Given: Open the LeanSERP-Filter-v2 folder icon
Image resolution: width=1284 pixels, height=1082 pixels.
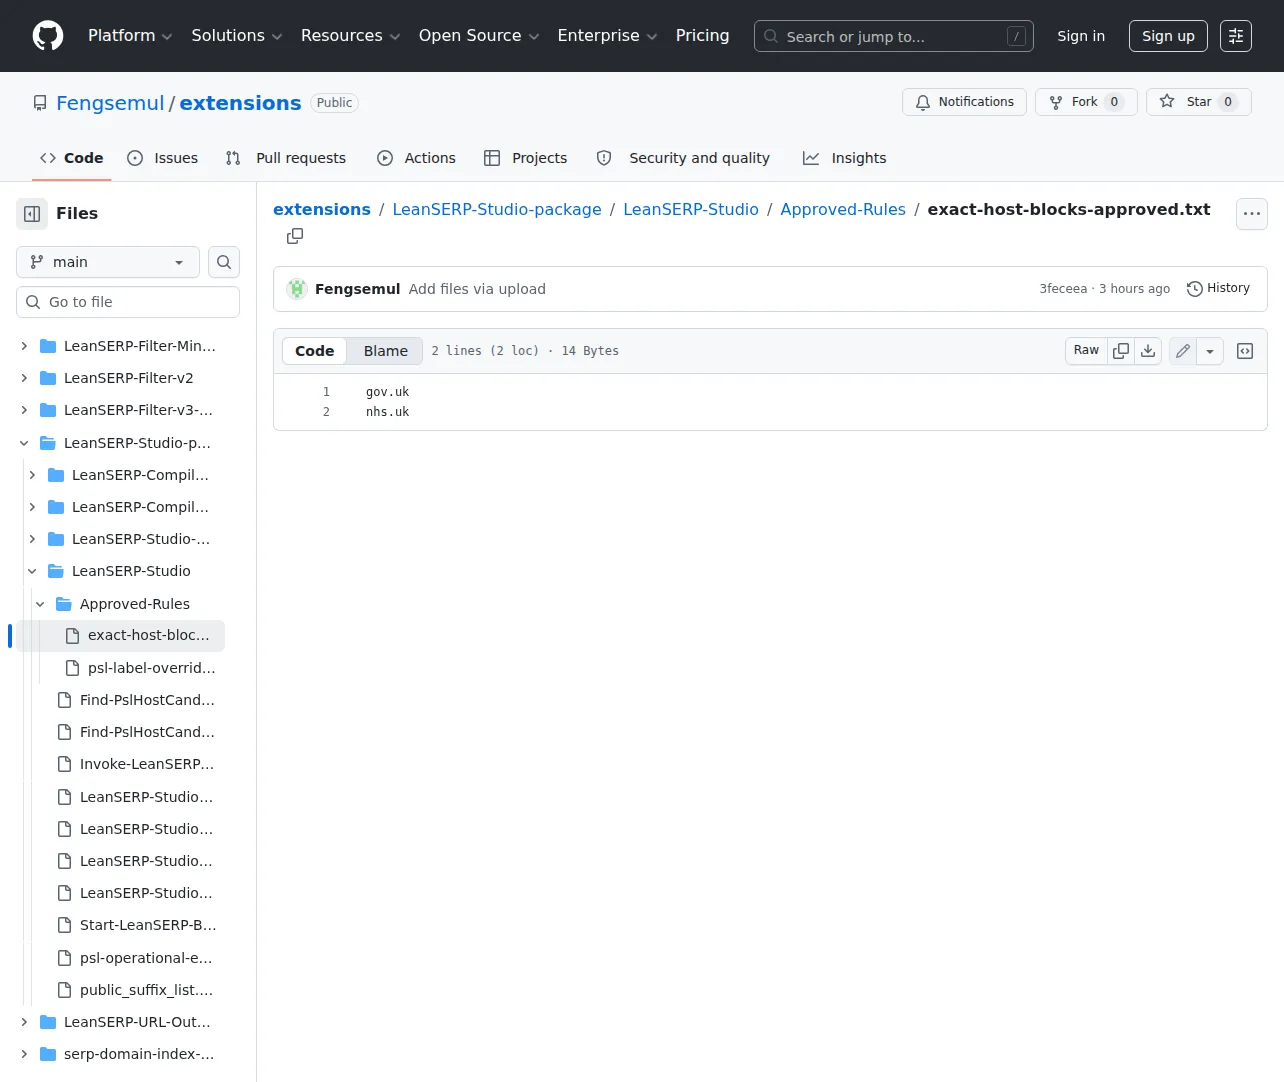Looking at the screenshot, I should pos(48,378).
